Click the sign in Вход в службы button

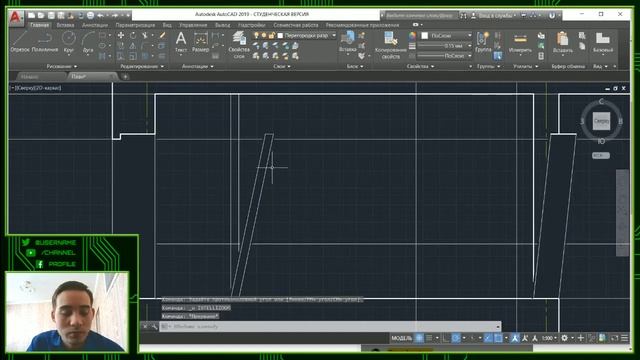494,16
